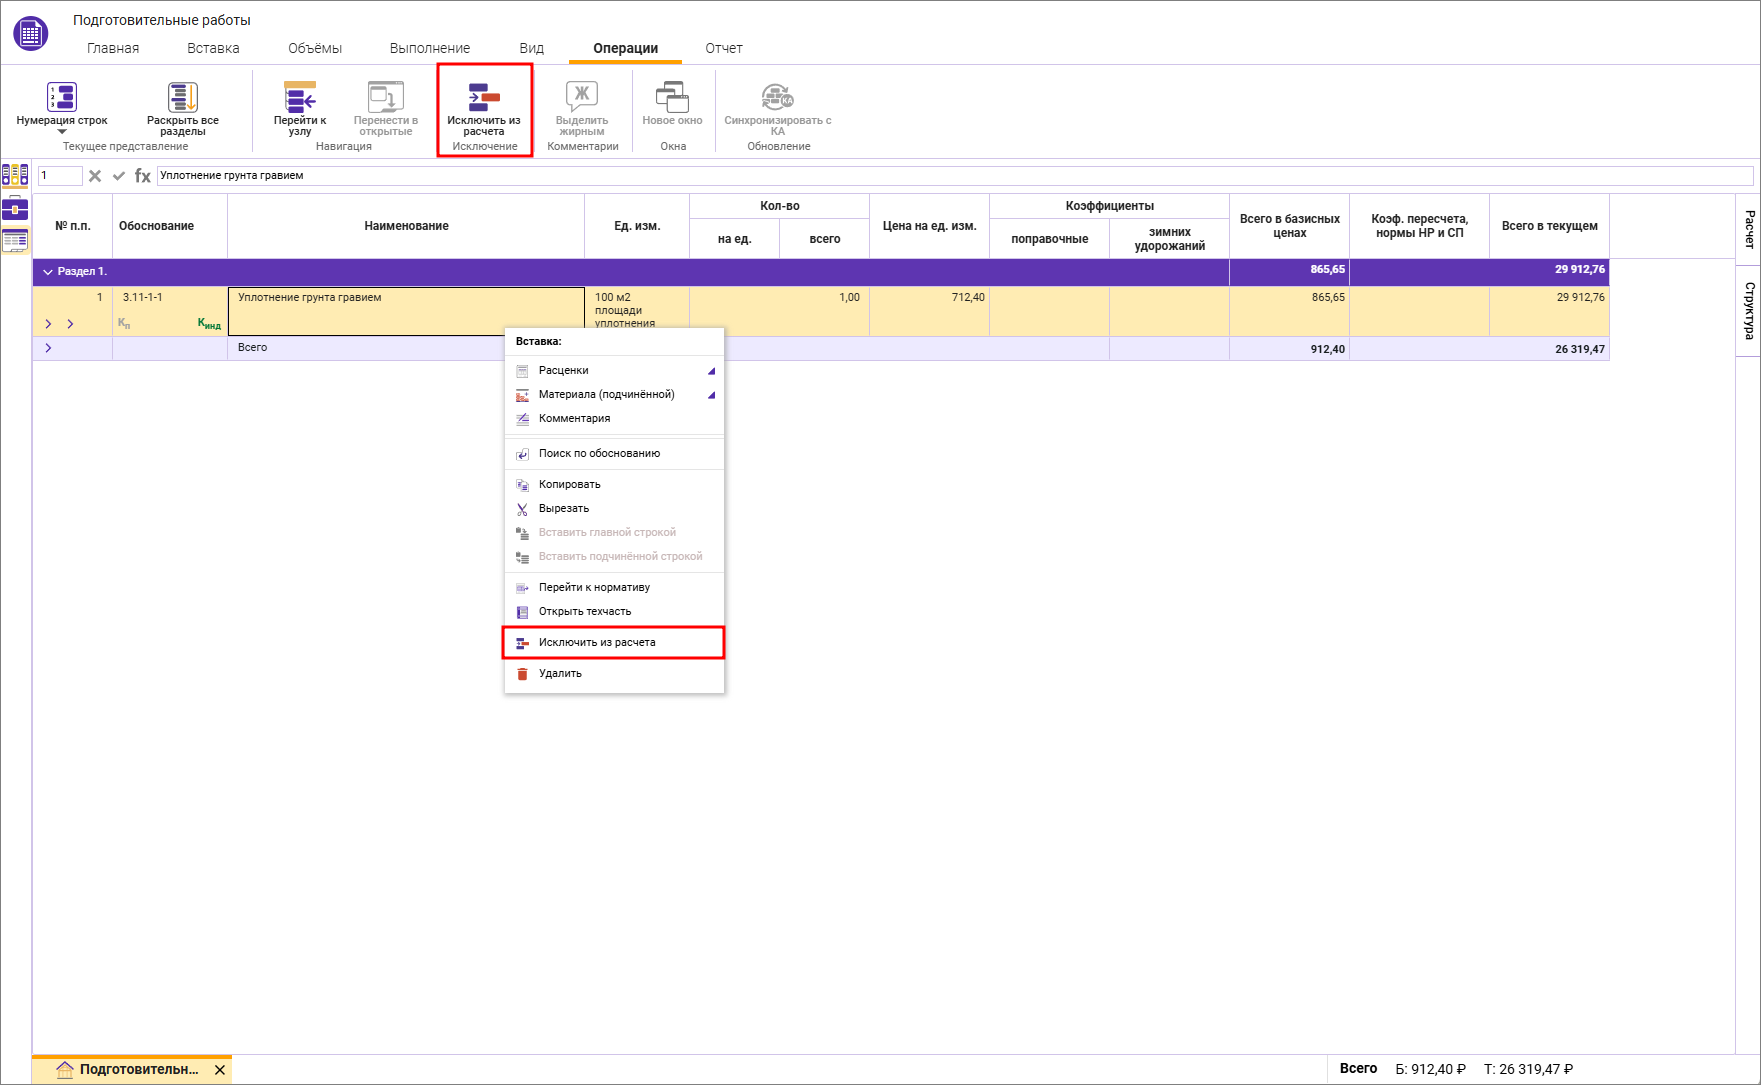Viewport: 1761px width, 1085px height.
Task: Select Копировать from context menu
Action: 569,485
